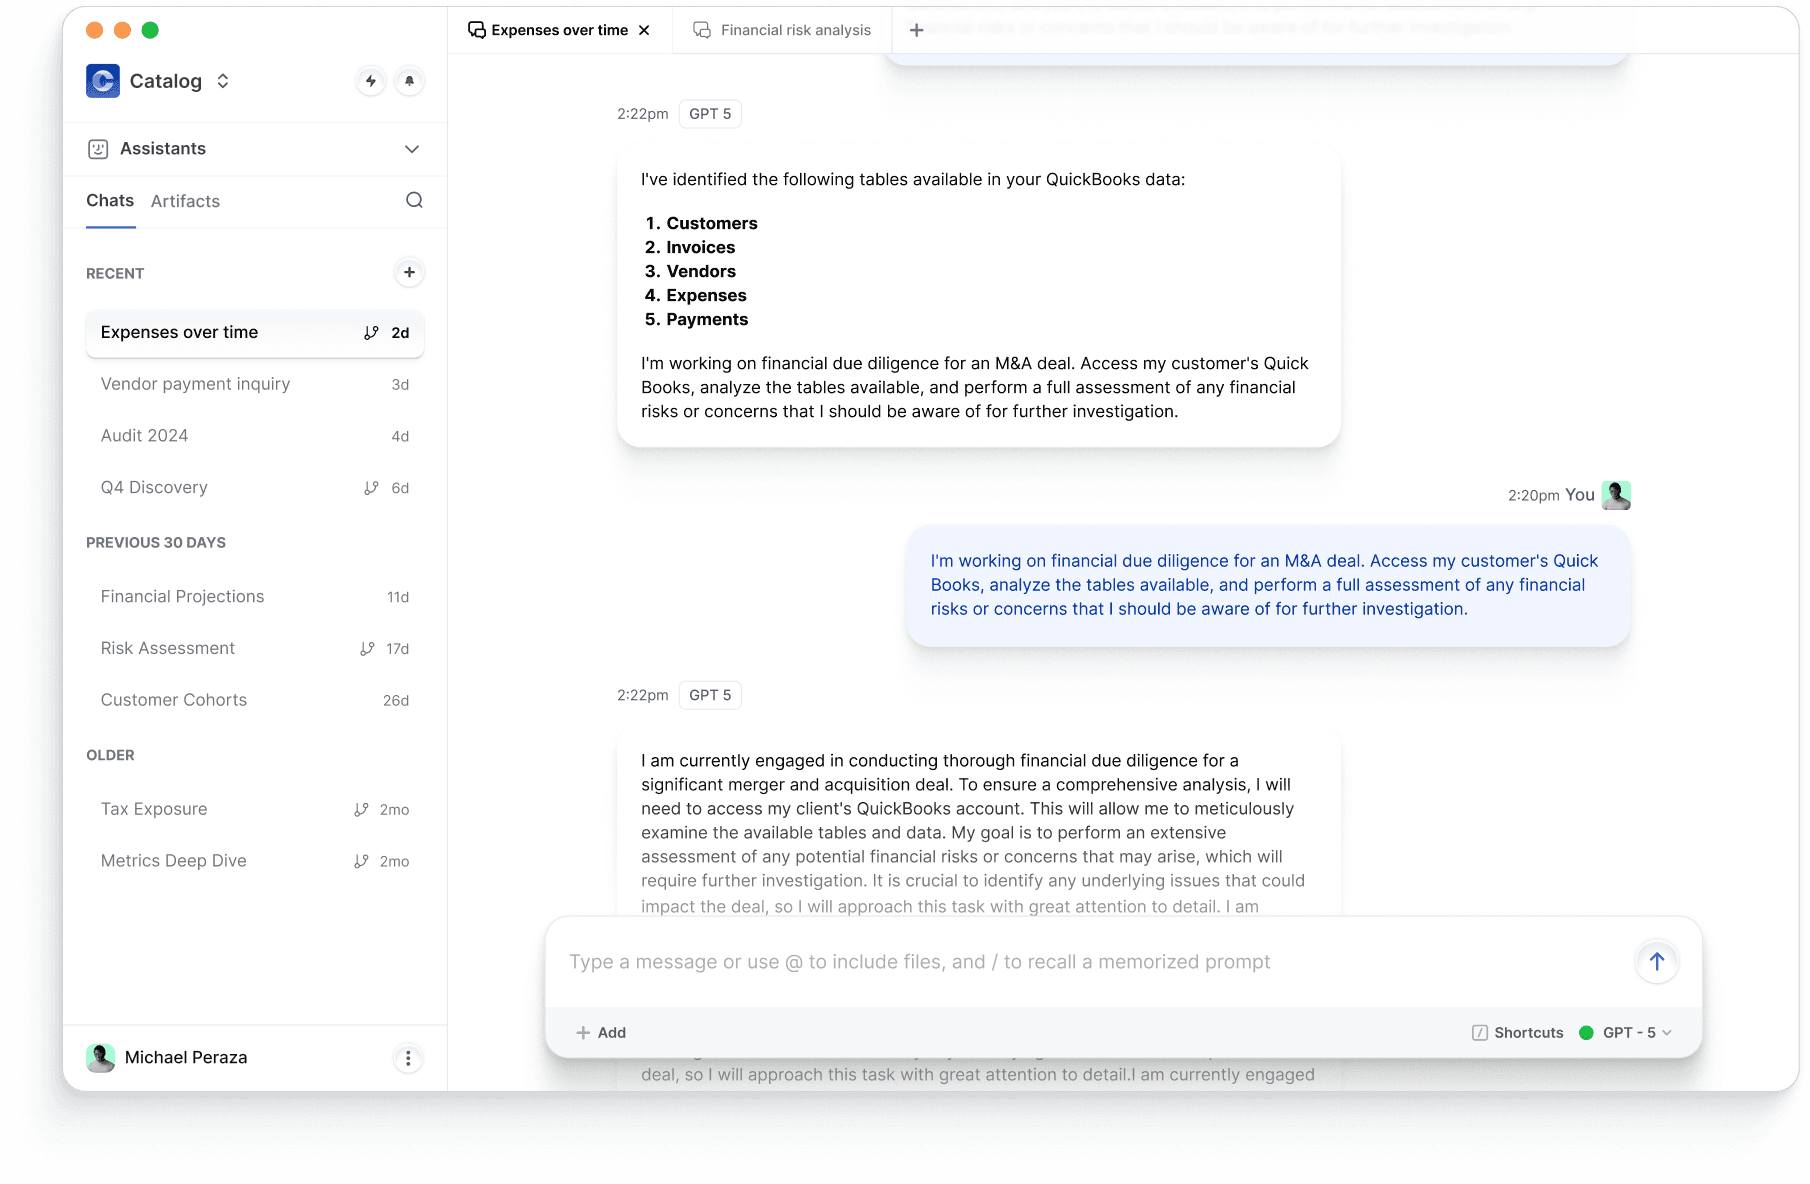Select the Financial risk analysis tab
Viewport: 1810px width, 1184px height.
click(x=782, y=30)
